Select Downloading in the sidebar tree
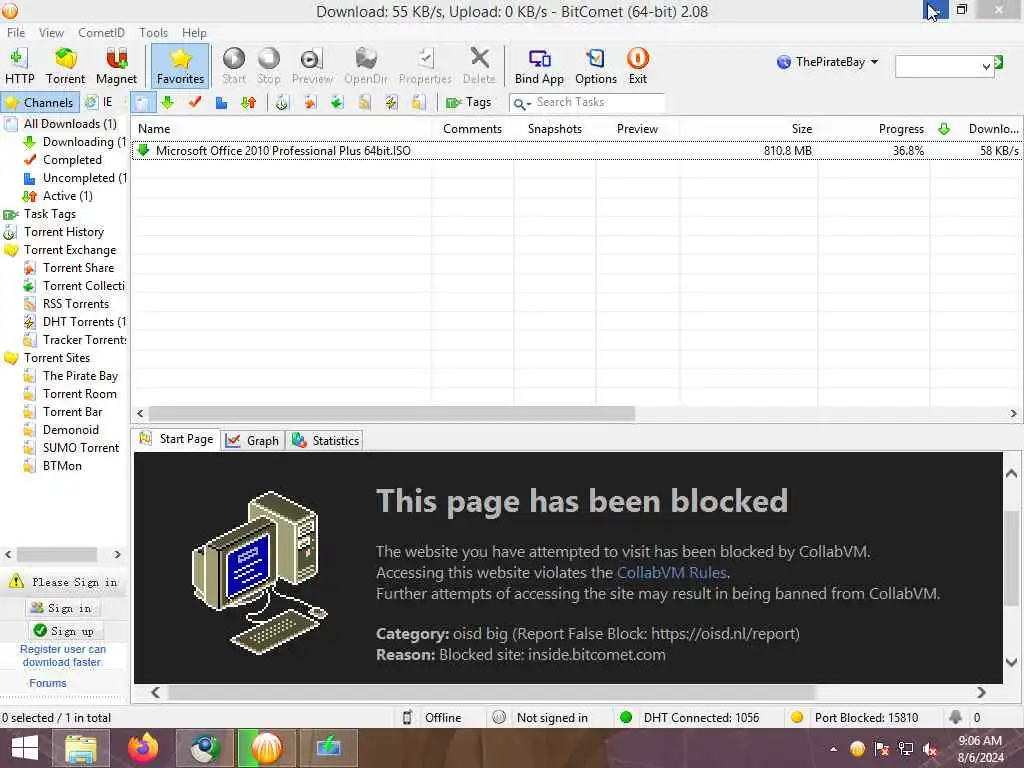Viewport: 1024px width, 768px height. [x=83, y=142]
